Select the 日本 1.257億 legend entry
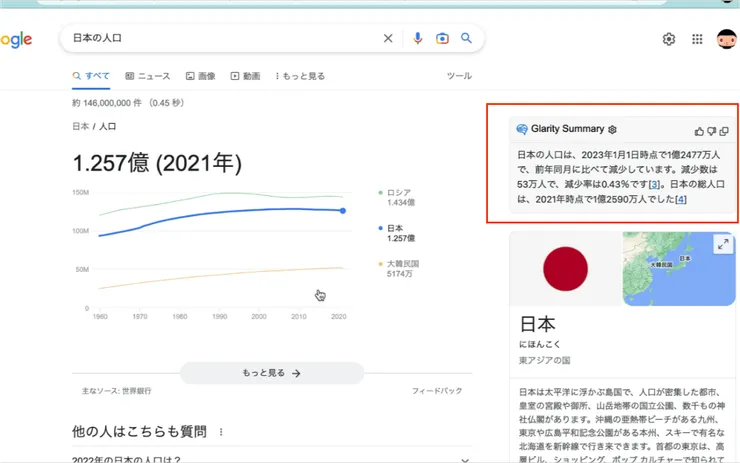The image size is (740, 463). [x=397, y=233]
